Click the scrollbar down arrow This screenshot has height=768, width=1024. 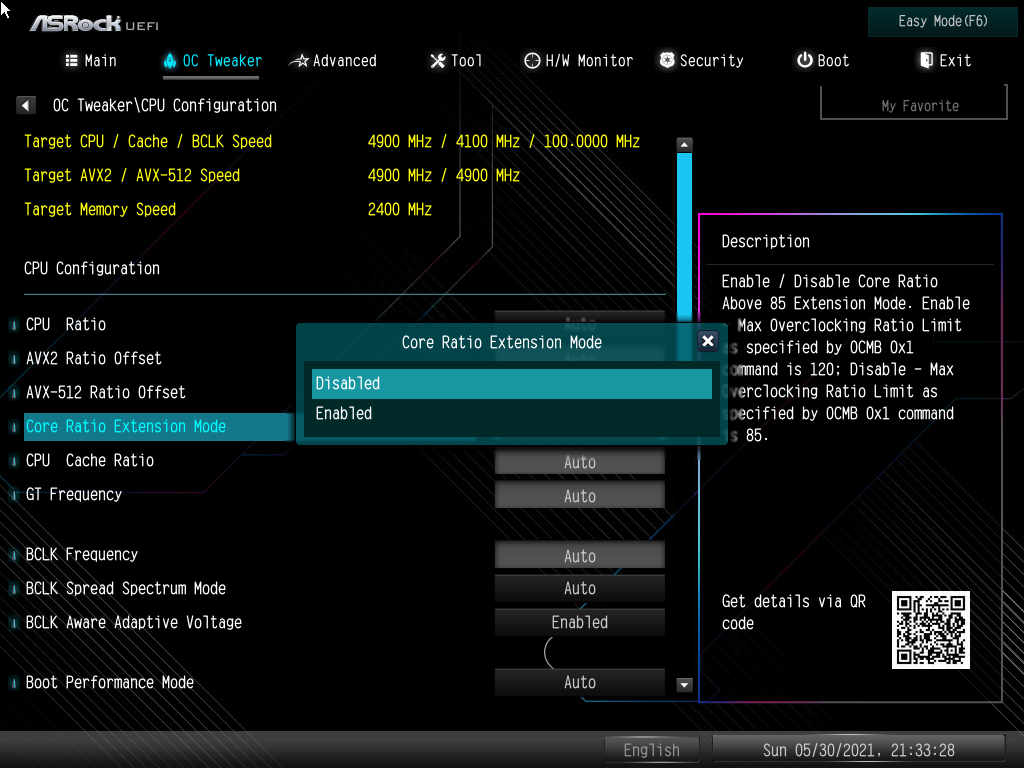point(684,684)
